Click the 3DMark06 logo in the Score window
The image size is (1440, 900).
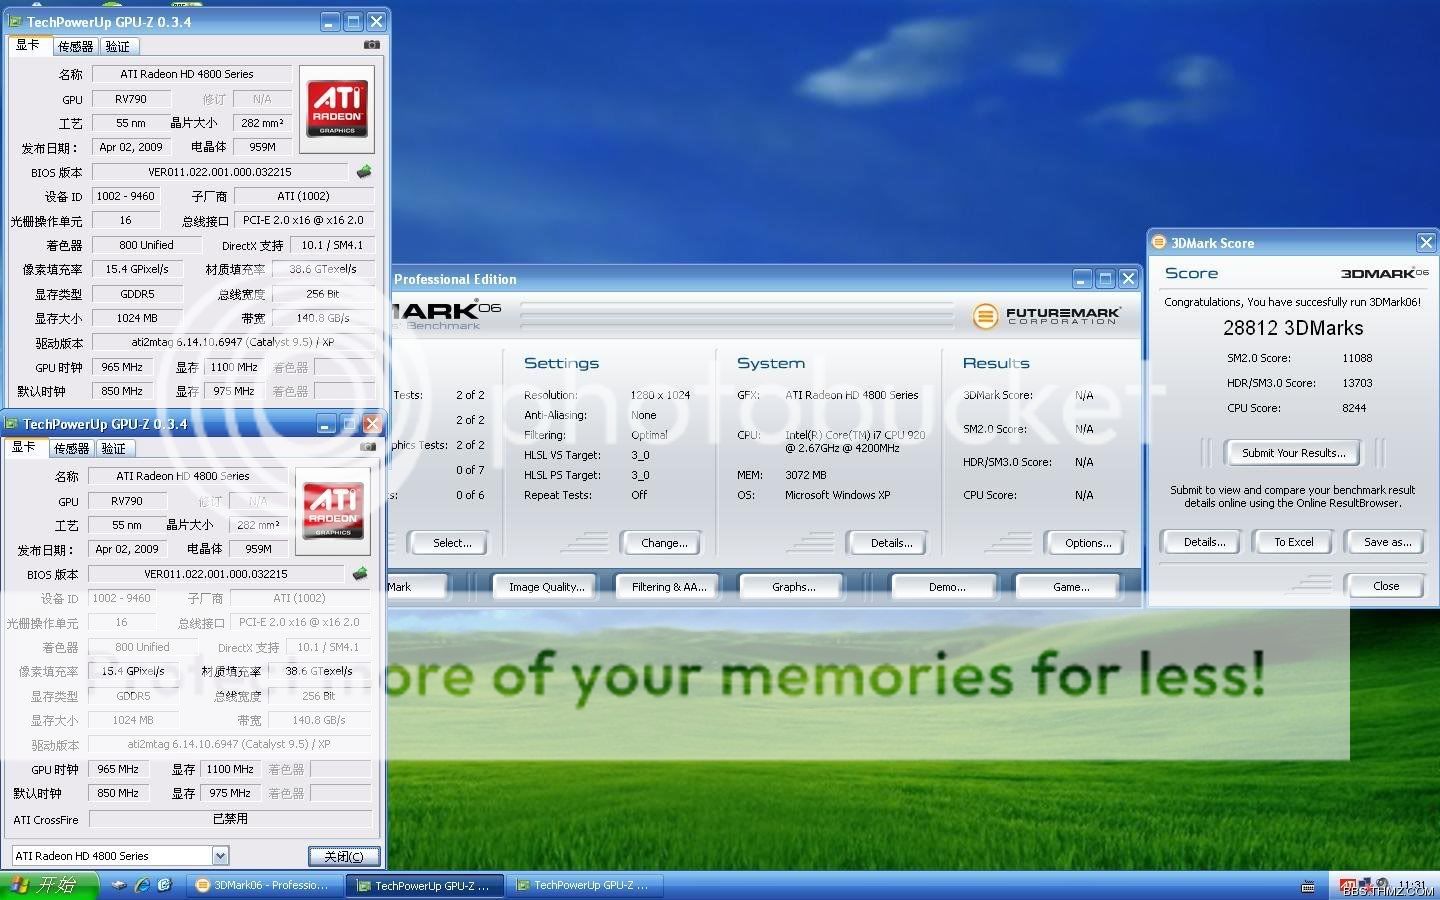point(1384,273)
